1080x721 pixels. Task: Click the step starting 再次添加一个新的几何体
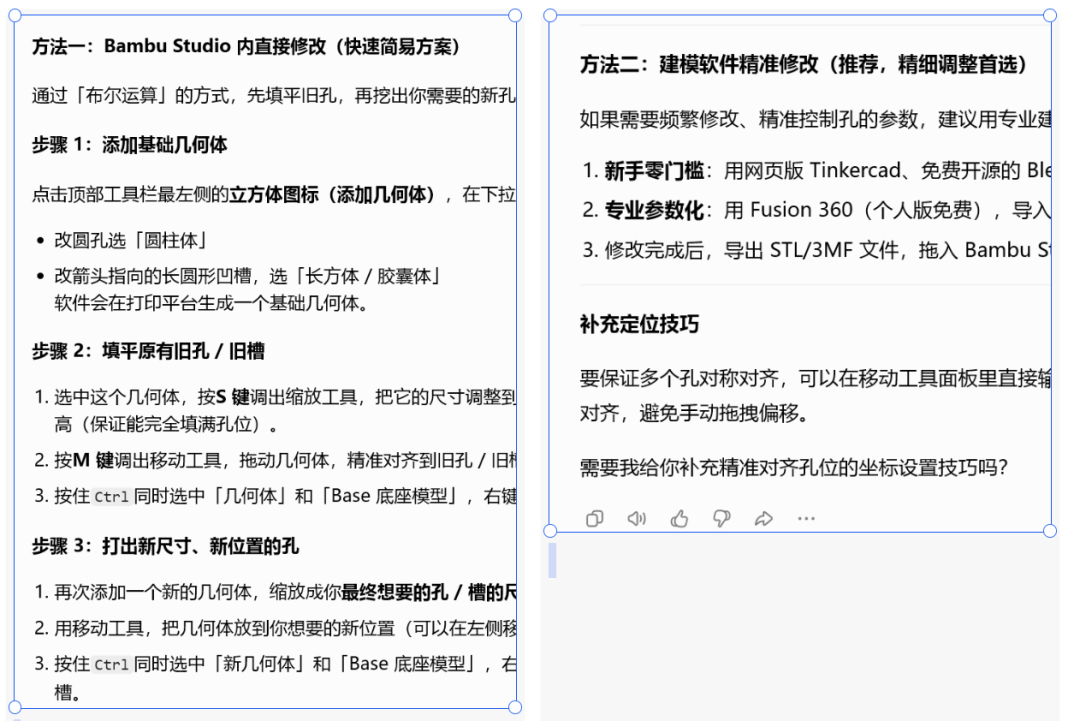click(x=284, y=592)
